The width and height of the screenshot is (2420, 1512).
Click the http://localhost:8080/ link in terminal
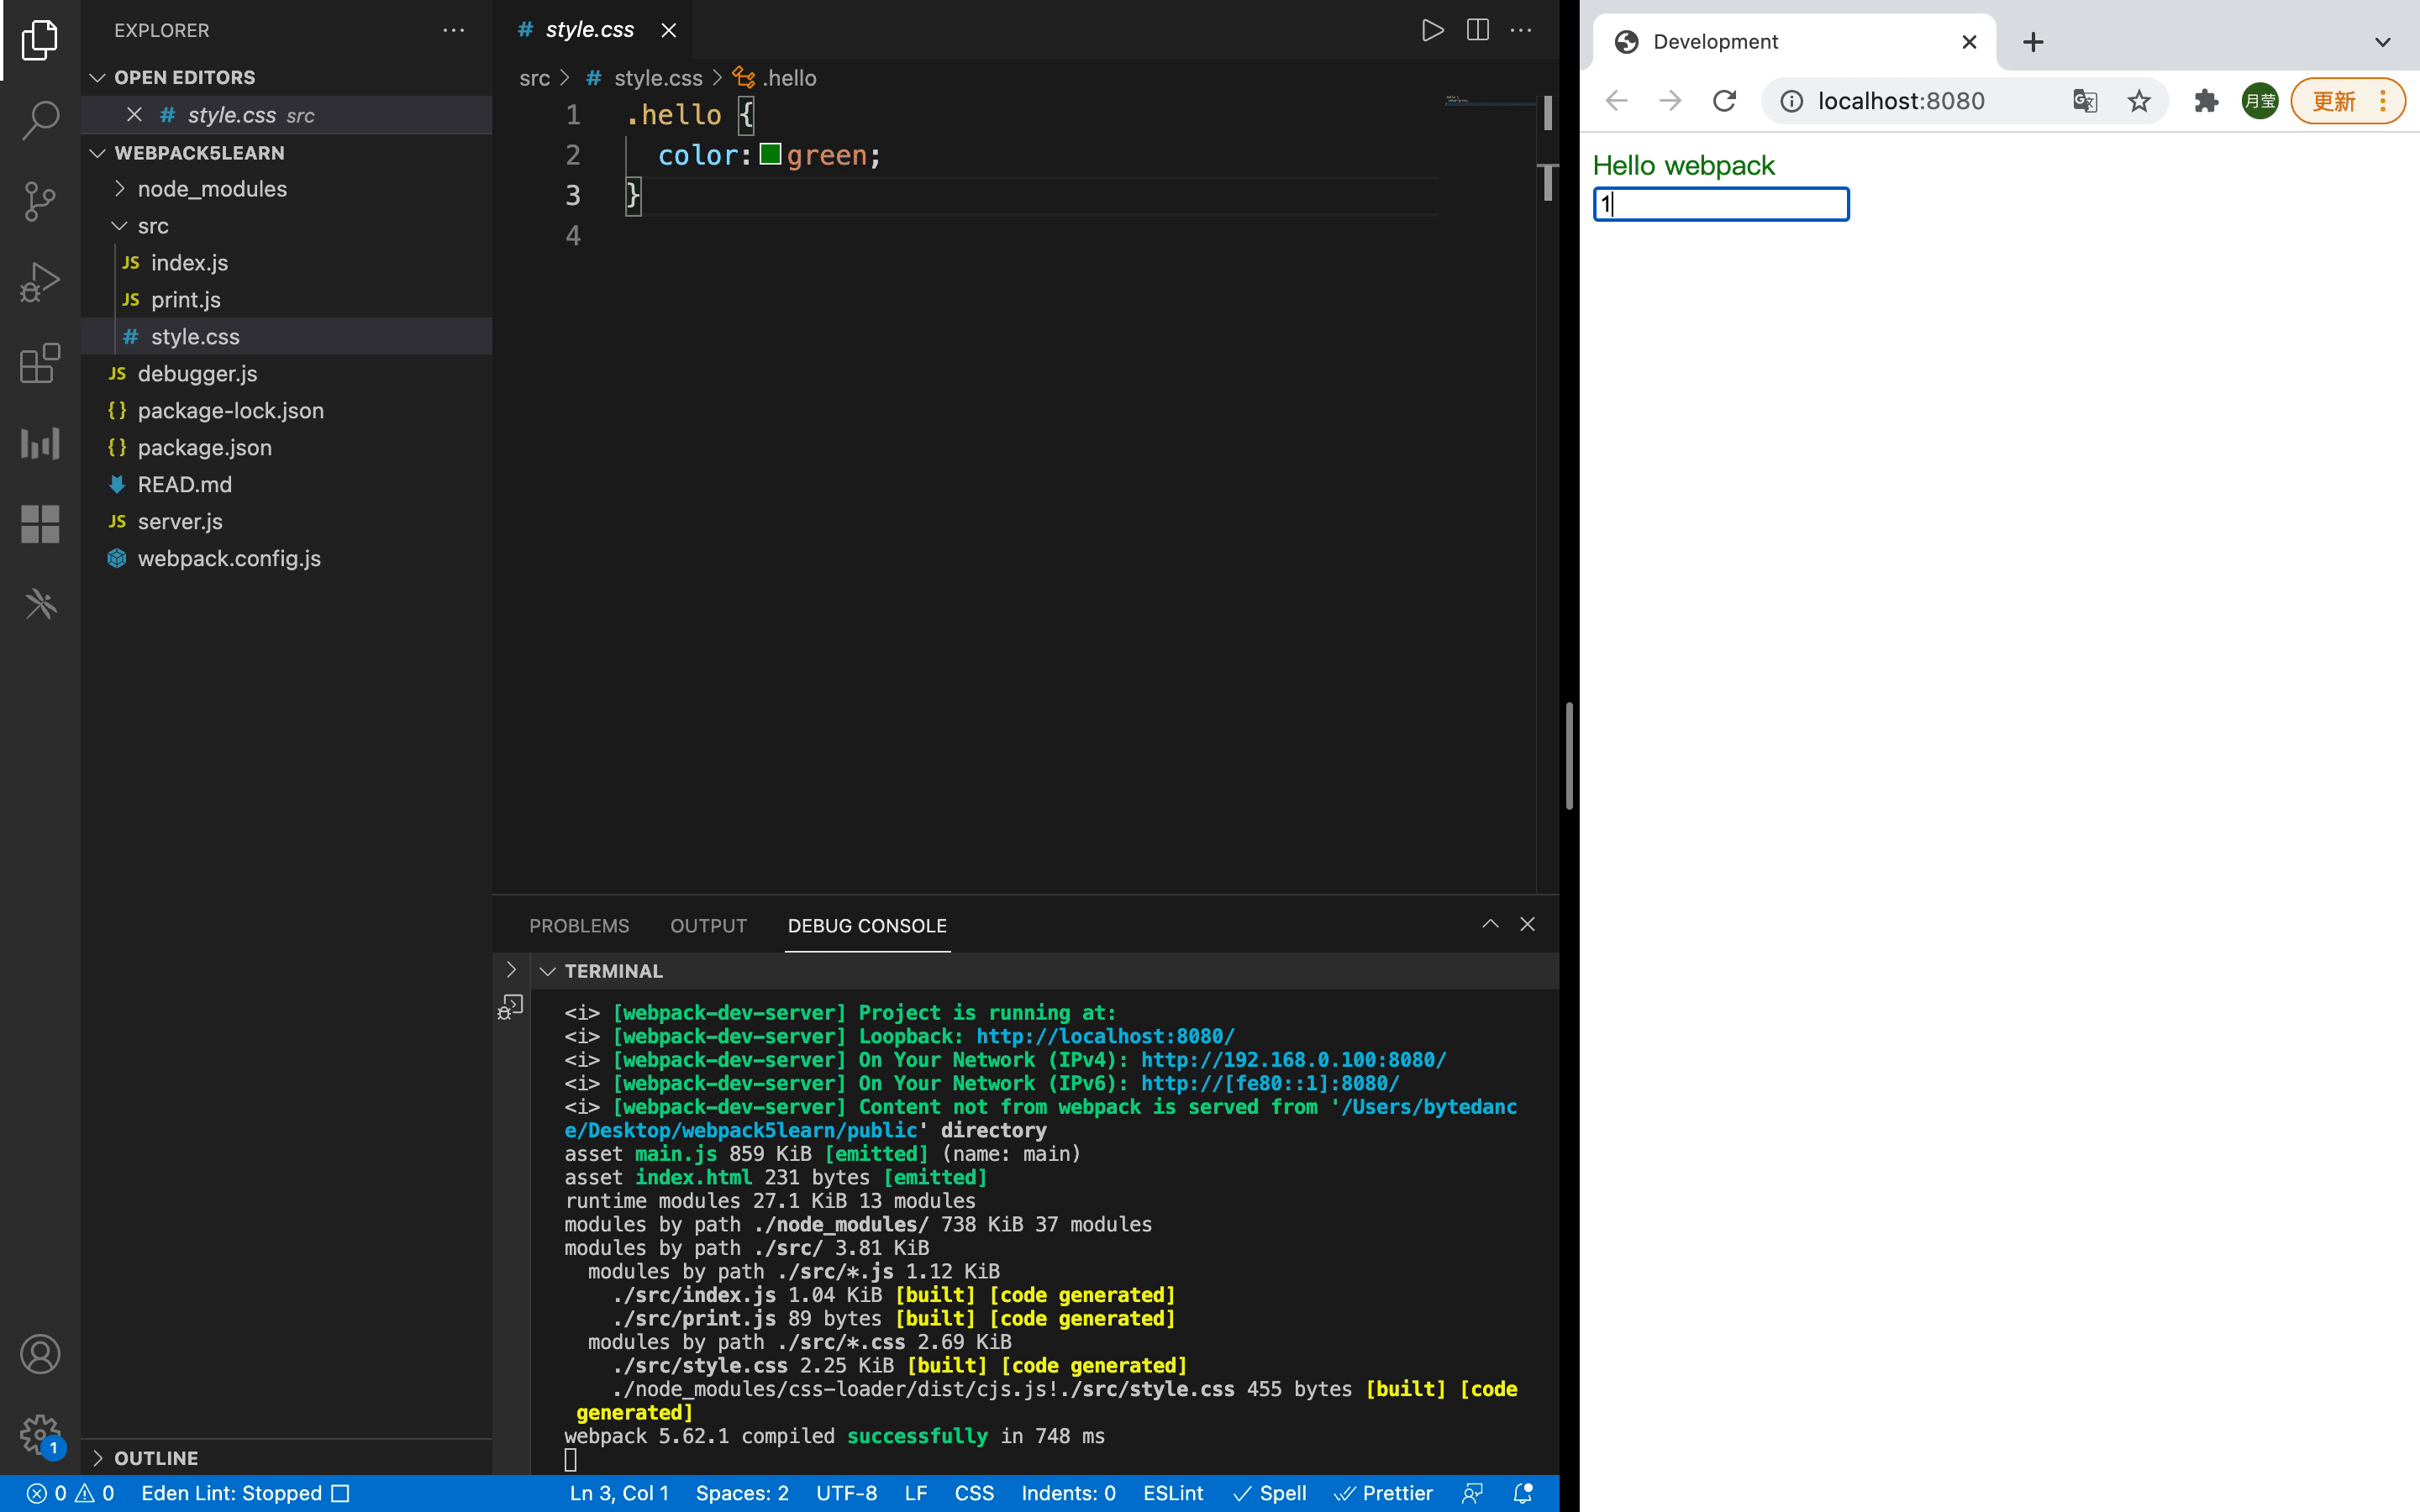pyautogui.click(x=1105, y=1036)
